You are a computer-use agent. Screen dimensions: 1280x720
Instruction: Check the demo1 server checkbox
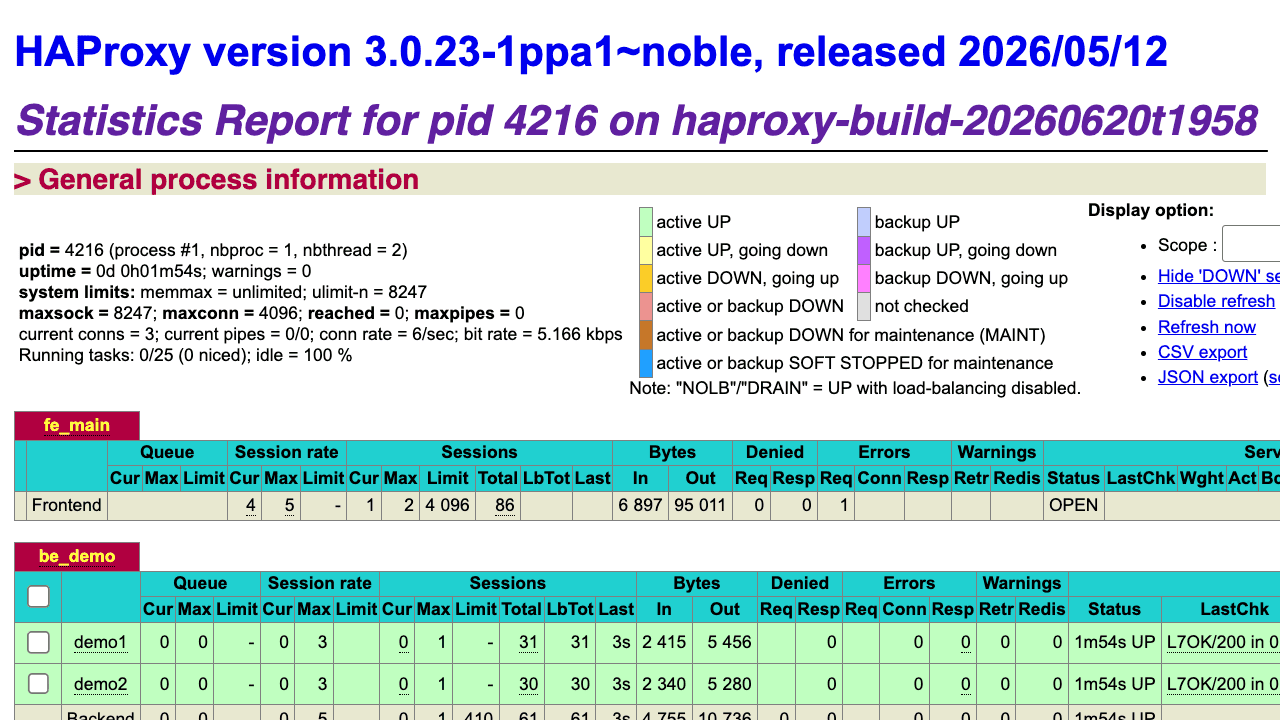click(38, 643)
